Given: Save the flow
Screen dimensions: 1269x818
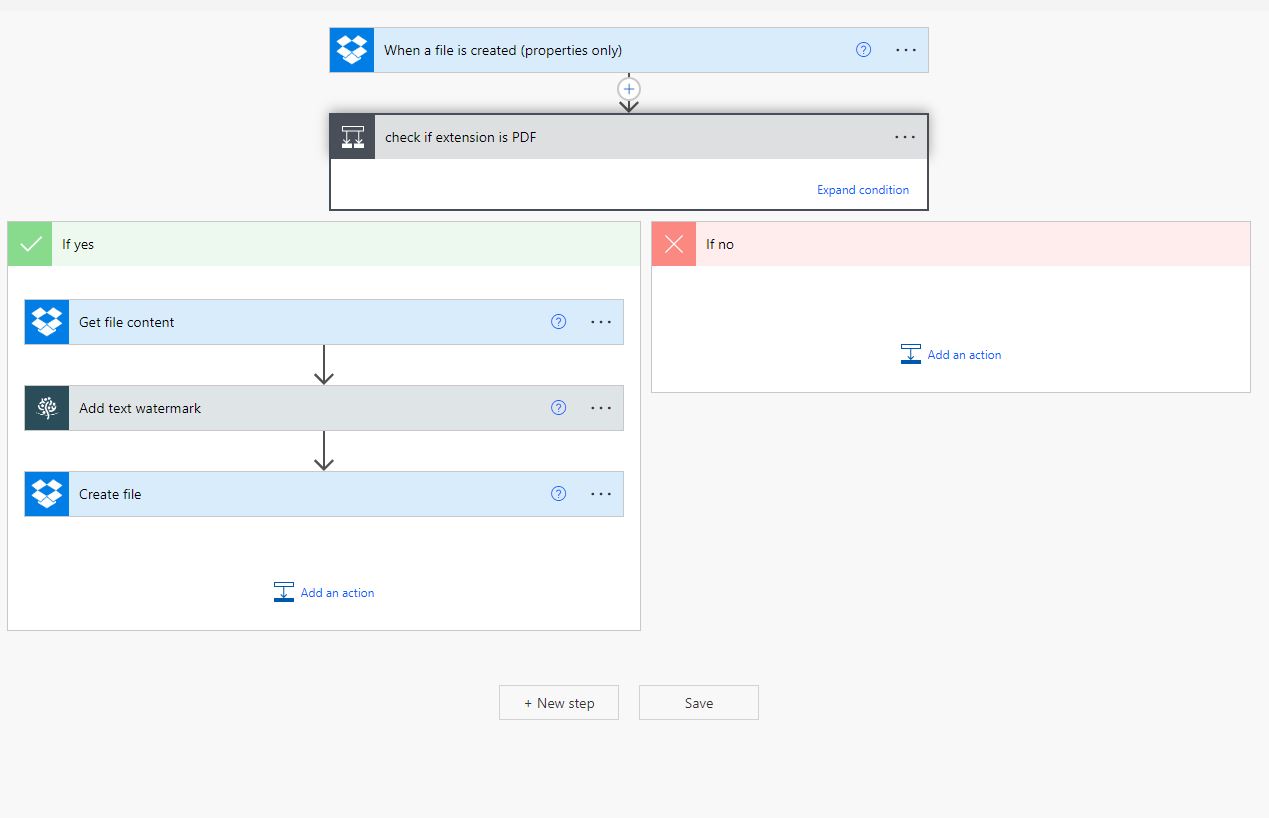Looking at the screenshot, I should tap(698, 702).
